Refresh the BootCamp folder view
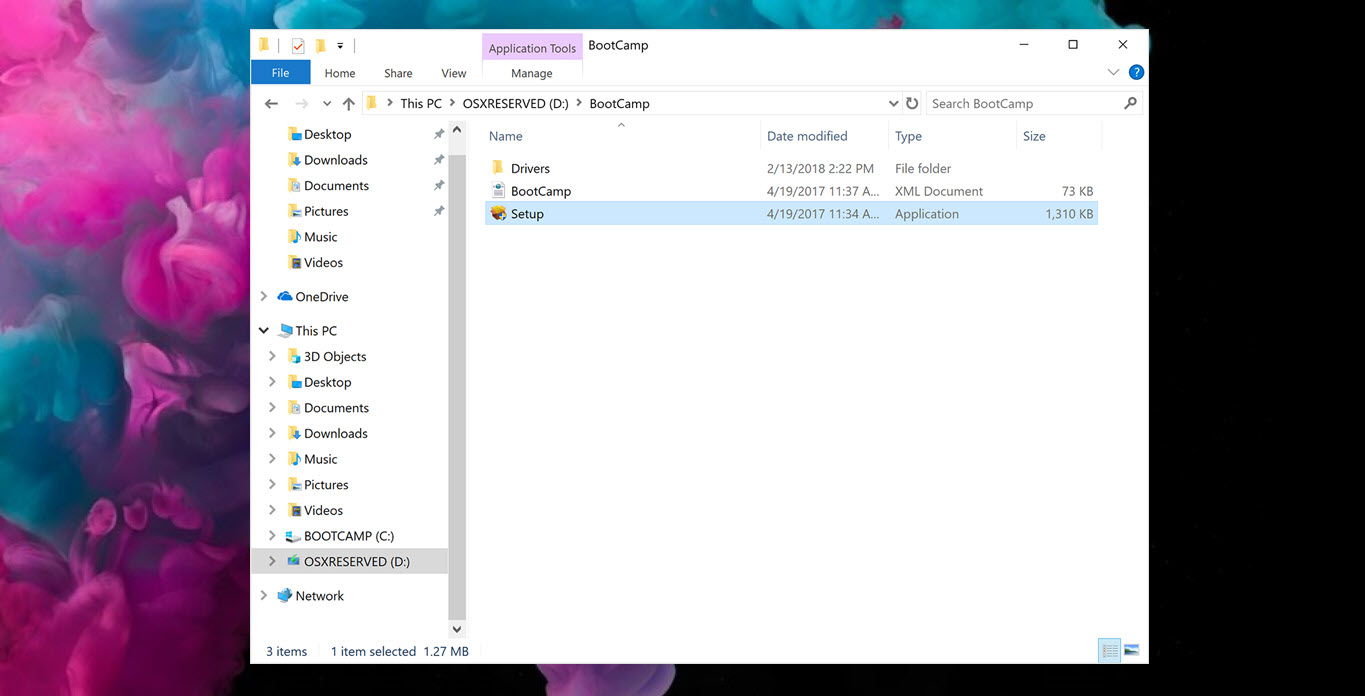This screenshot has height=696, width=1365. tap(912, 104)
